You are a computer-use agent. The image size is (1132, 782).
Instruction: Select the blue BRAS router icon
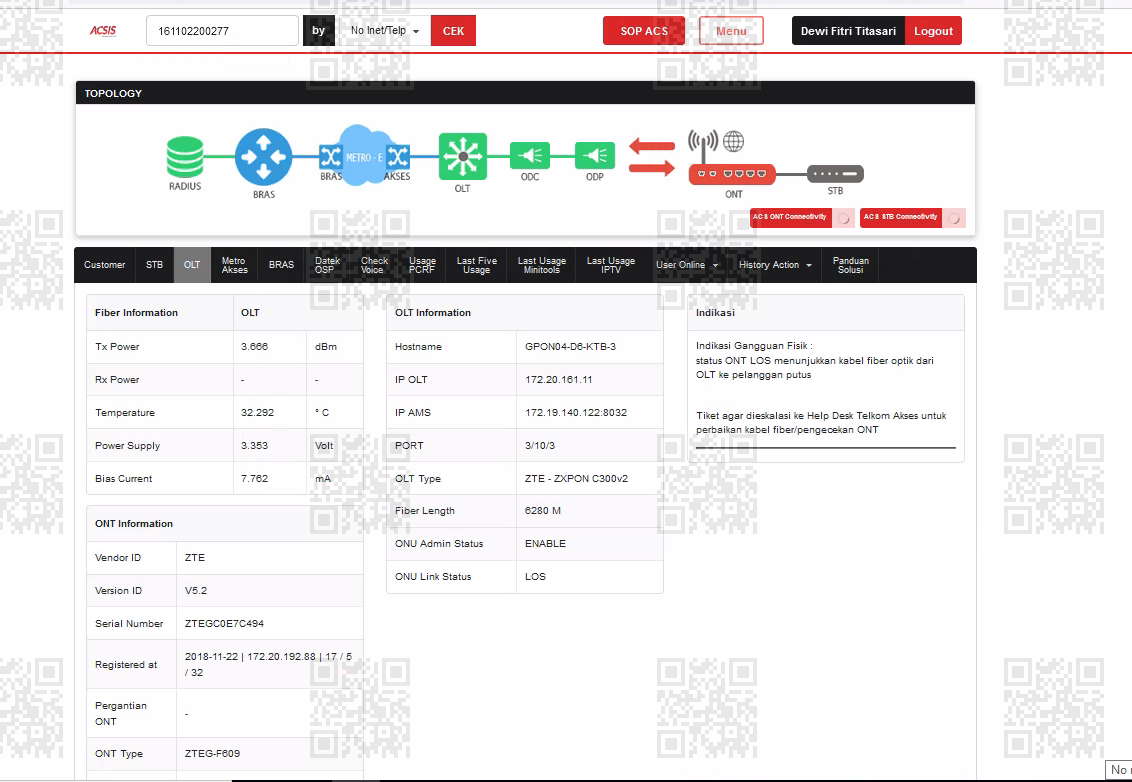tap(264, 157)
